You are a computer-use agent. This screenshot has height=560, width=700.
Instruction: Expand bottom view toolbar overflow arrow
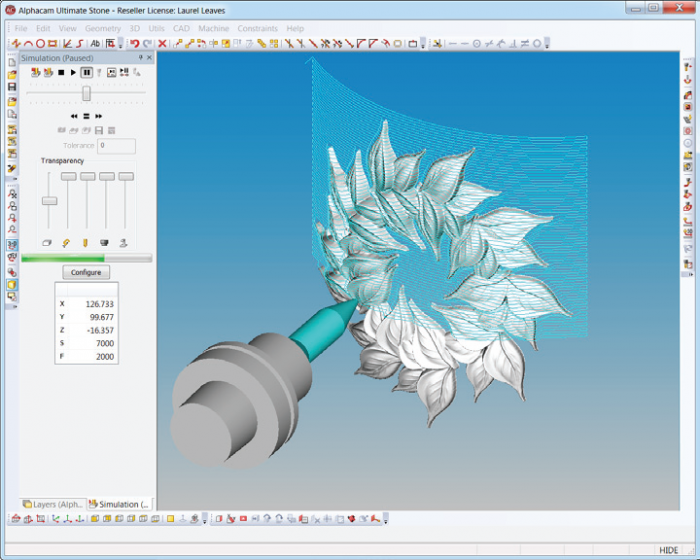[204, 519]
